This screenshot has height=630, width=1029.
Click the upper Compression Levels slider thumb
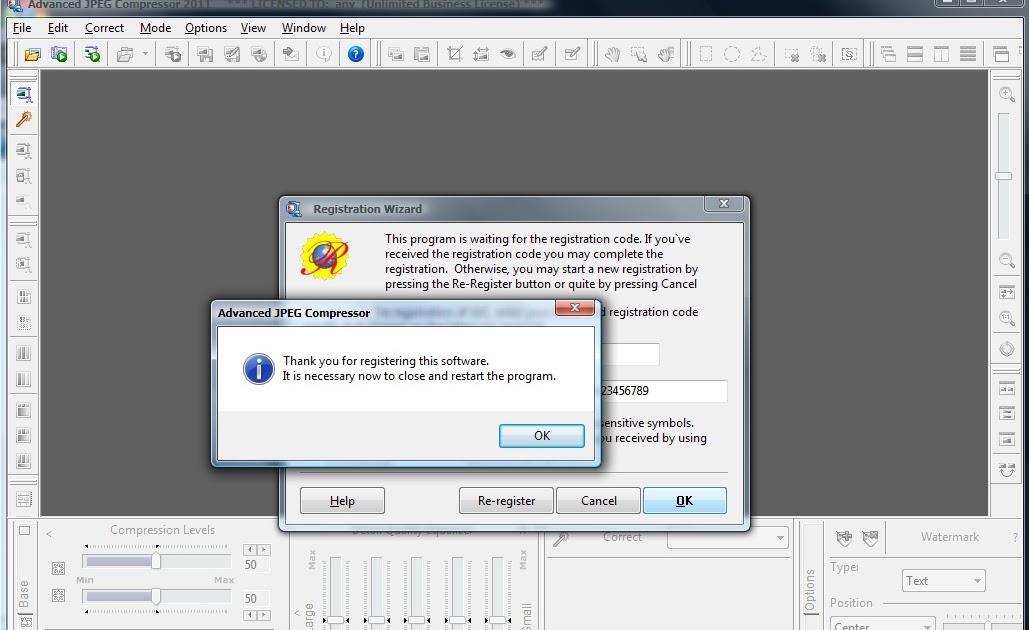[x=156, y=561]
